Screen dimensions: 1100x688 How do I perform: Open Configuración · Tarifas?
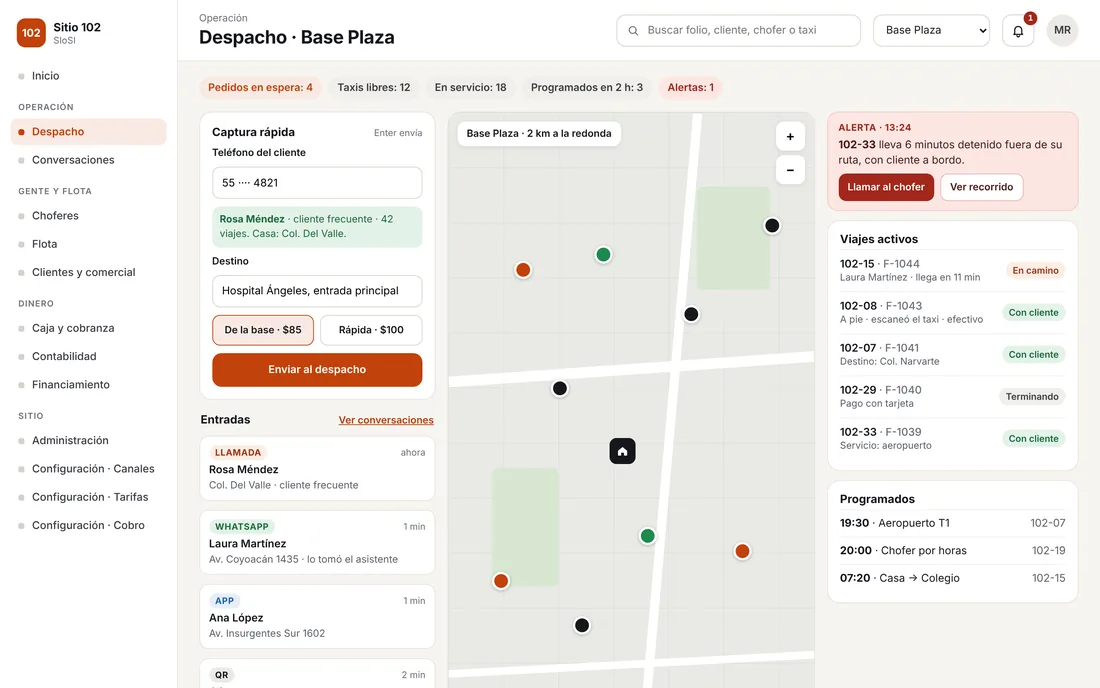click(88, 497)
